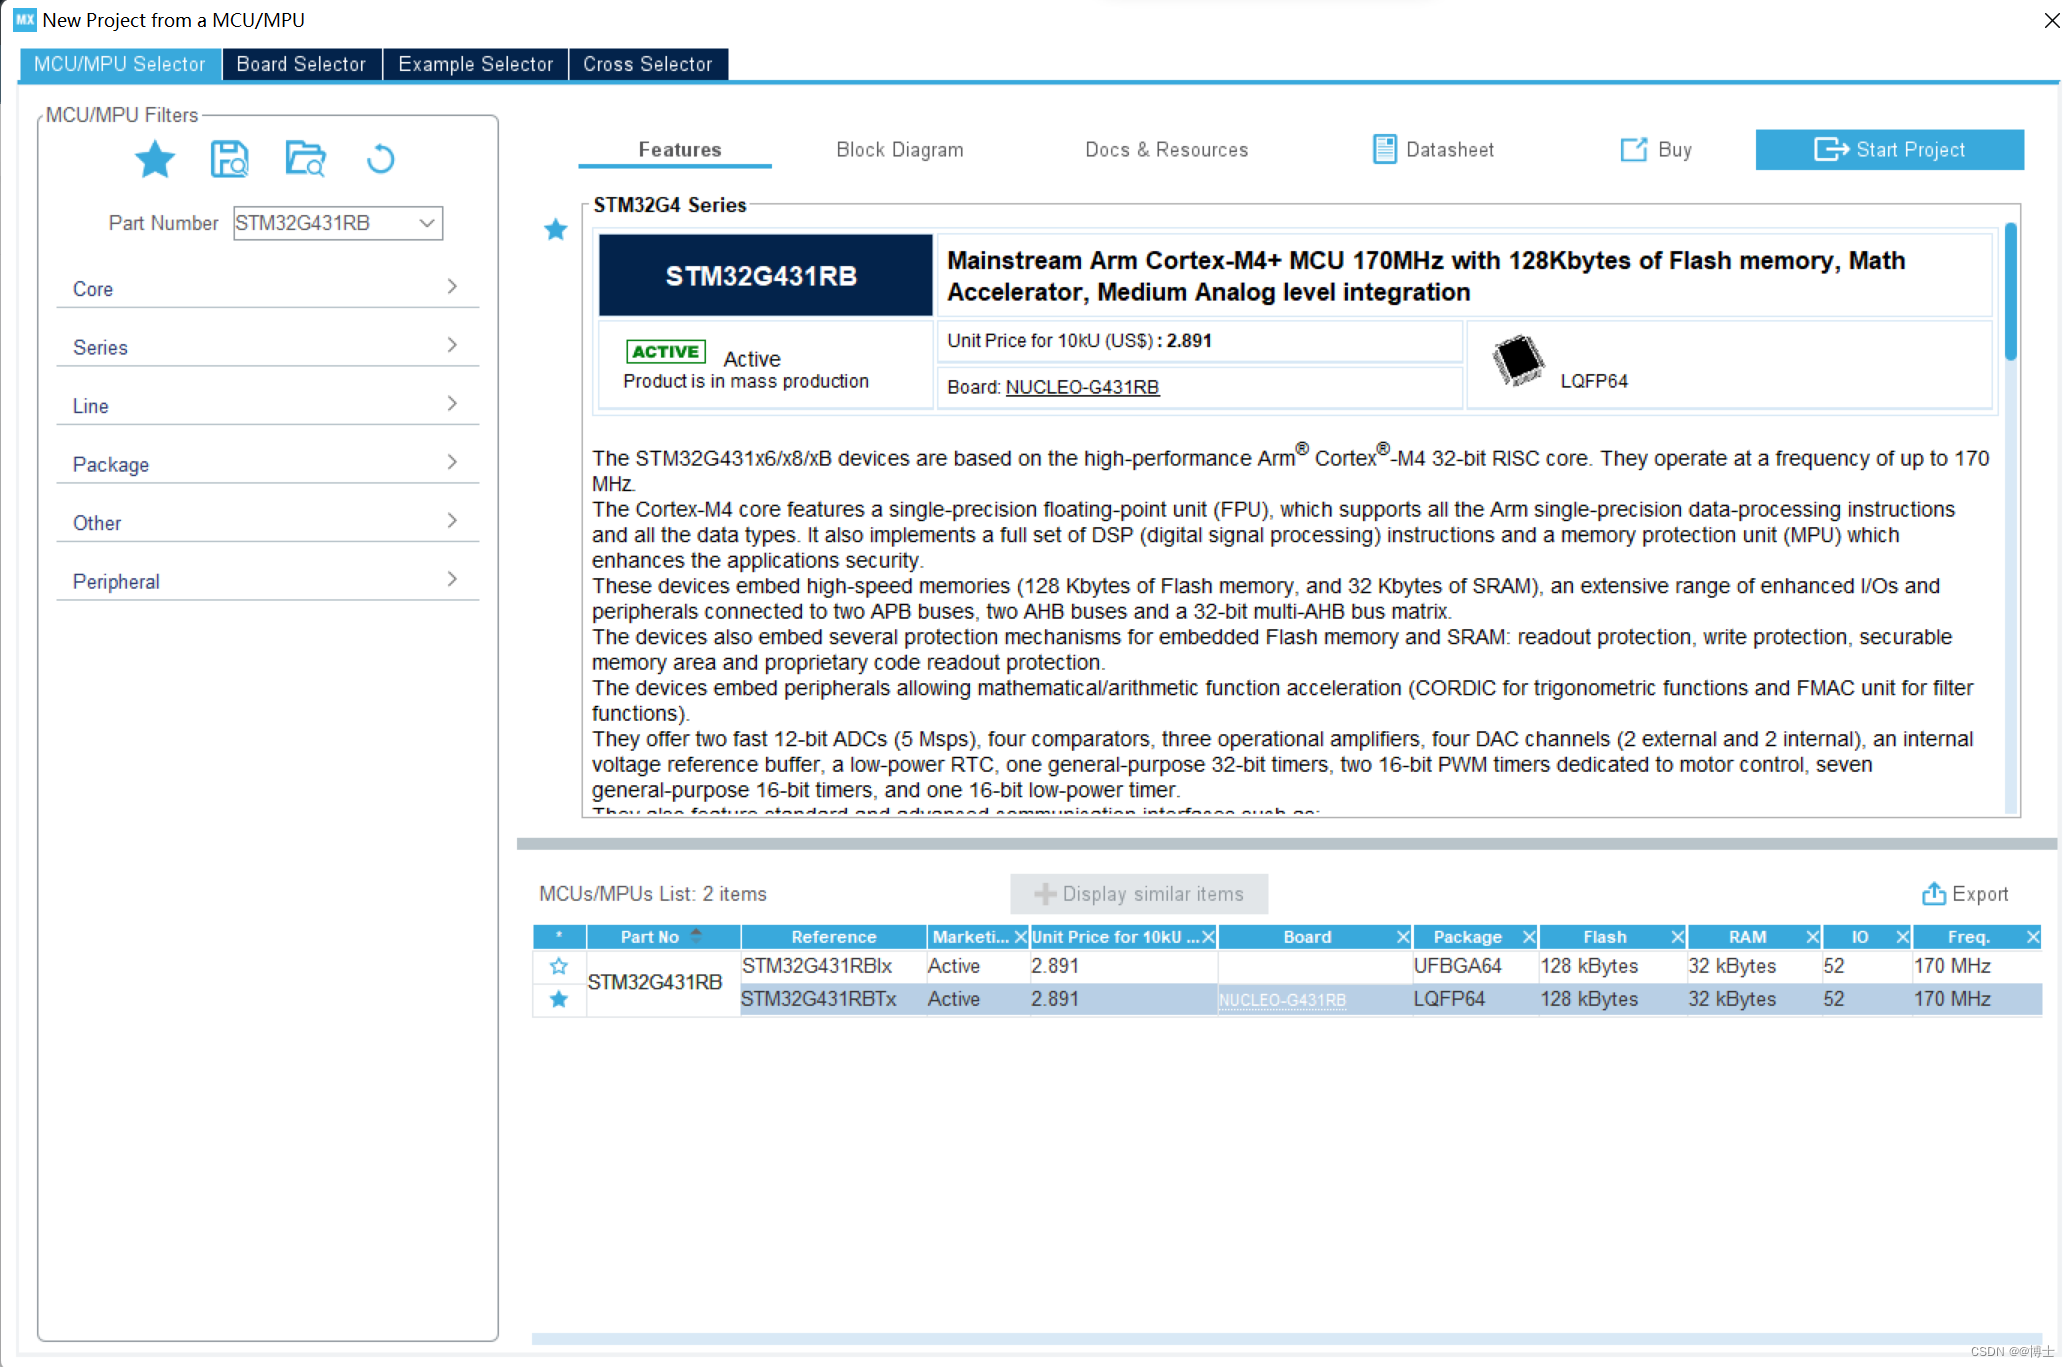Open the Datasheet document
The height and width of the screenshot is (1367, 2070).
click(x=1433, y=150)
